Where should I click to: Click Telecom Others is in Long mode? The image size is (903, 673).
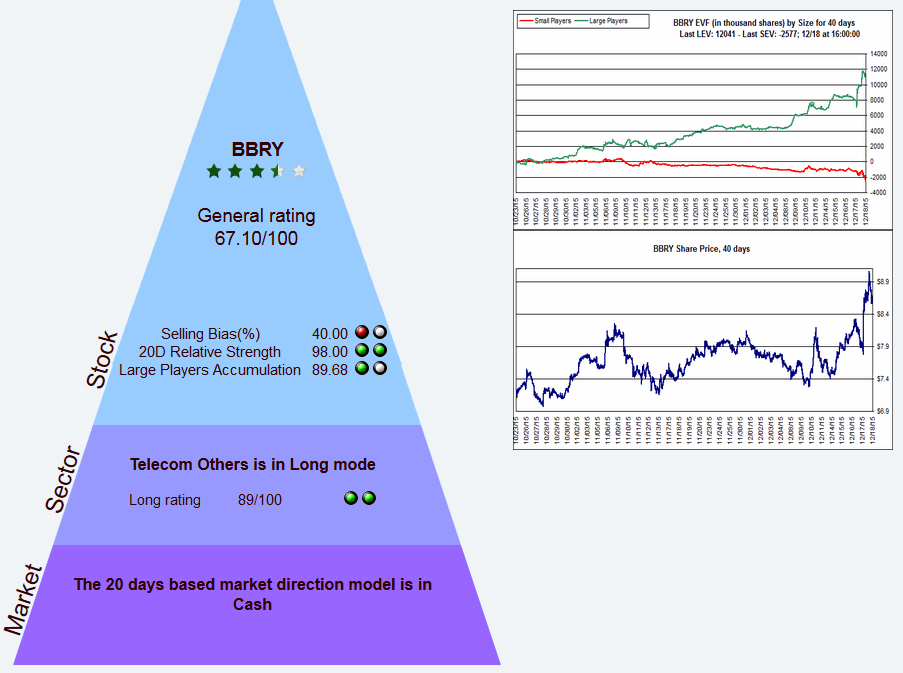tap(252, 465)
